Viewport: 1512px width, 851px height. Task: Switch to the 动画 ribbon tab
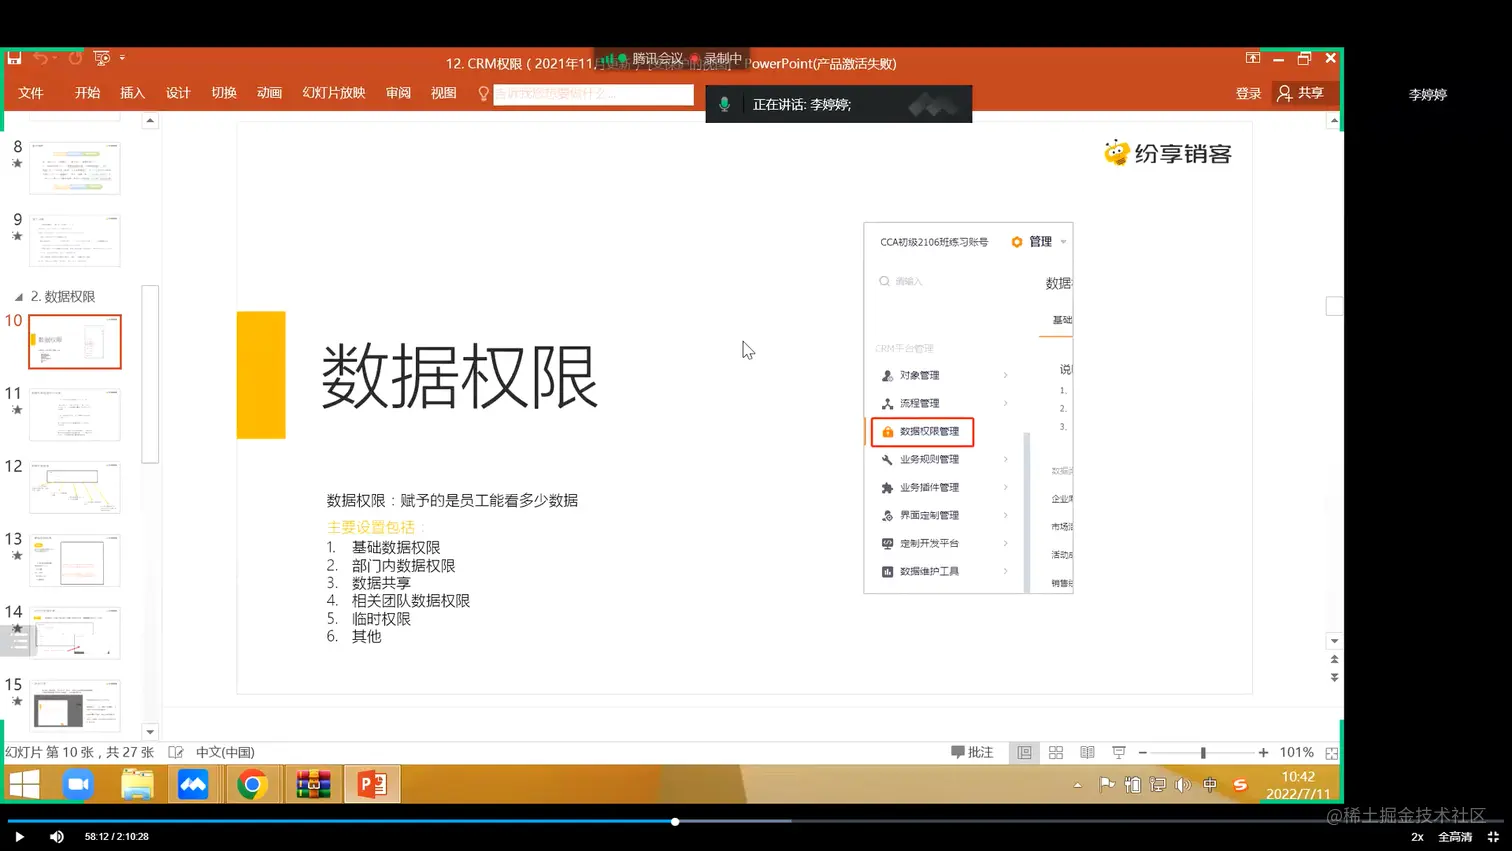pyautogui.click(x=269, y=93)
